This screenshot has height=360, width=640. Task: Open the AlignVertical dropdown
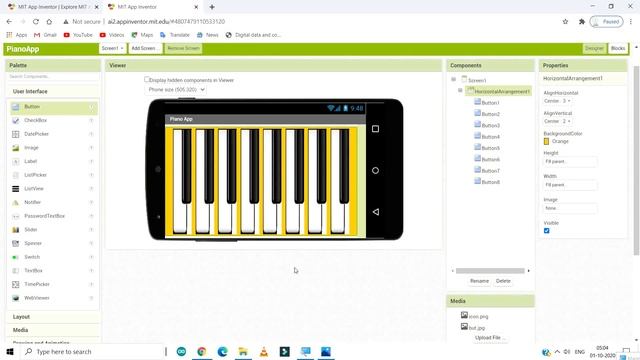(x=558, y=121)
